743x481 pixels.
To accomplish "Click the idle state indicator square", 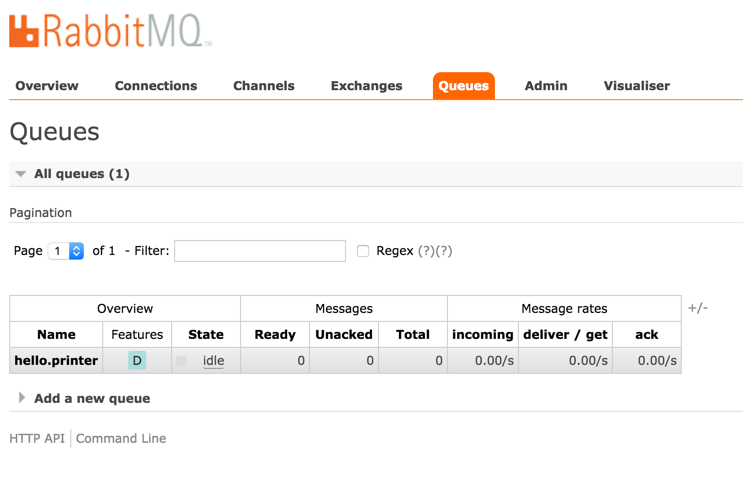I will (x=181, y=360).
